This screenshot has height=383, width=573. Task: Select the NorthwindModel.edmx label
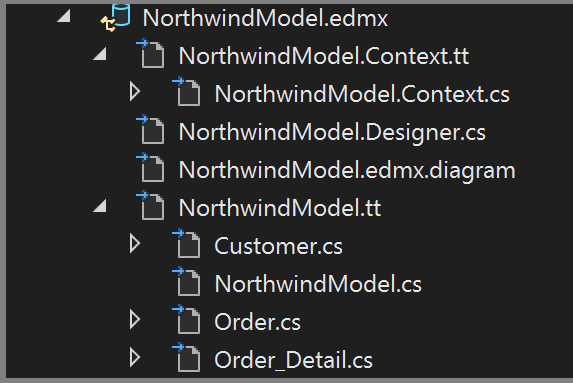265,18
